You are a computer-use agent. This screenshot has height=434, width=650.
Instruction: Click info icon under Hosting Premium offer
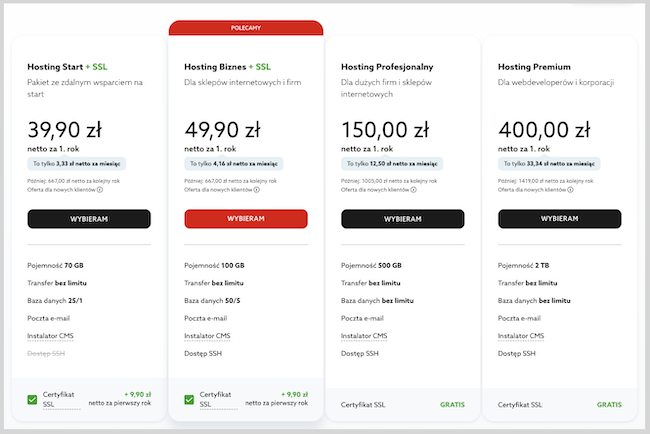point(570,190)
